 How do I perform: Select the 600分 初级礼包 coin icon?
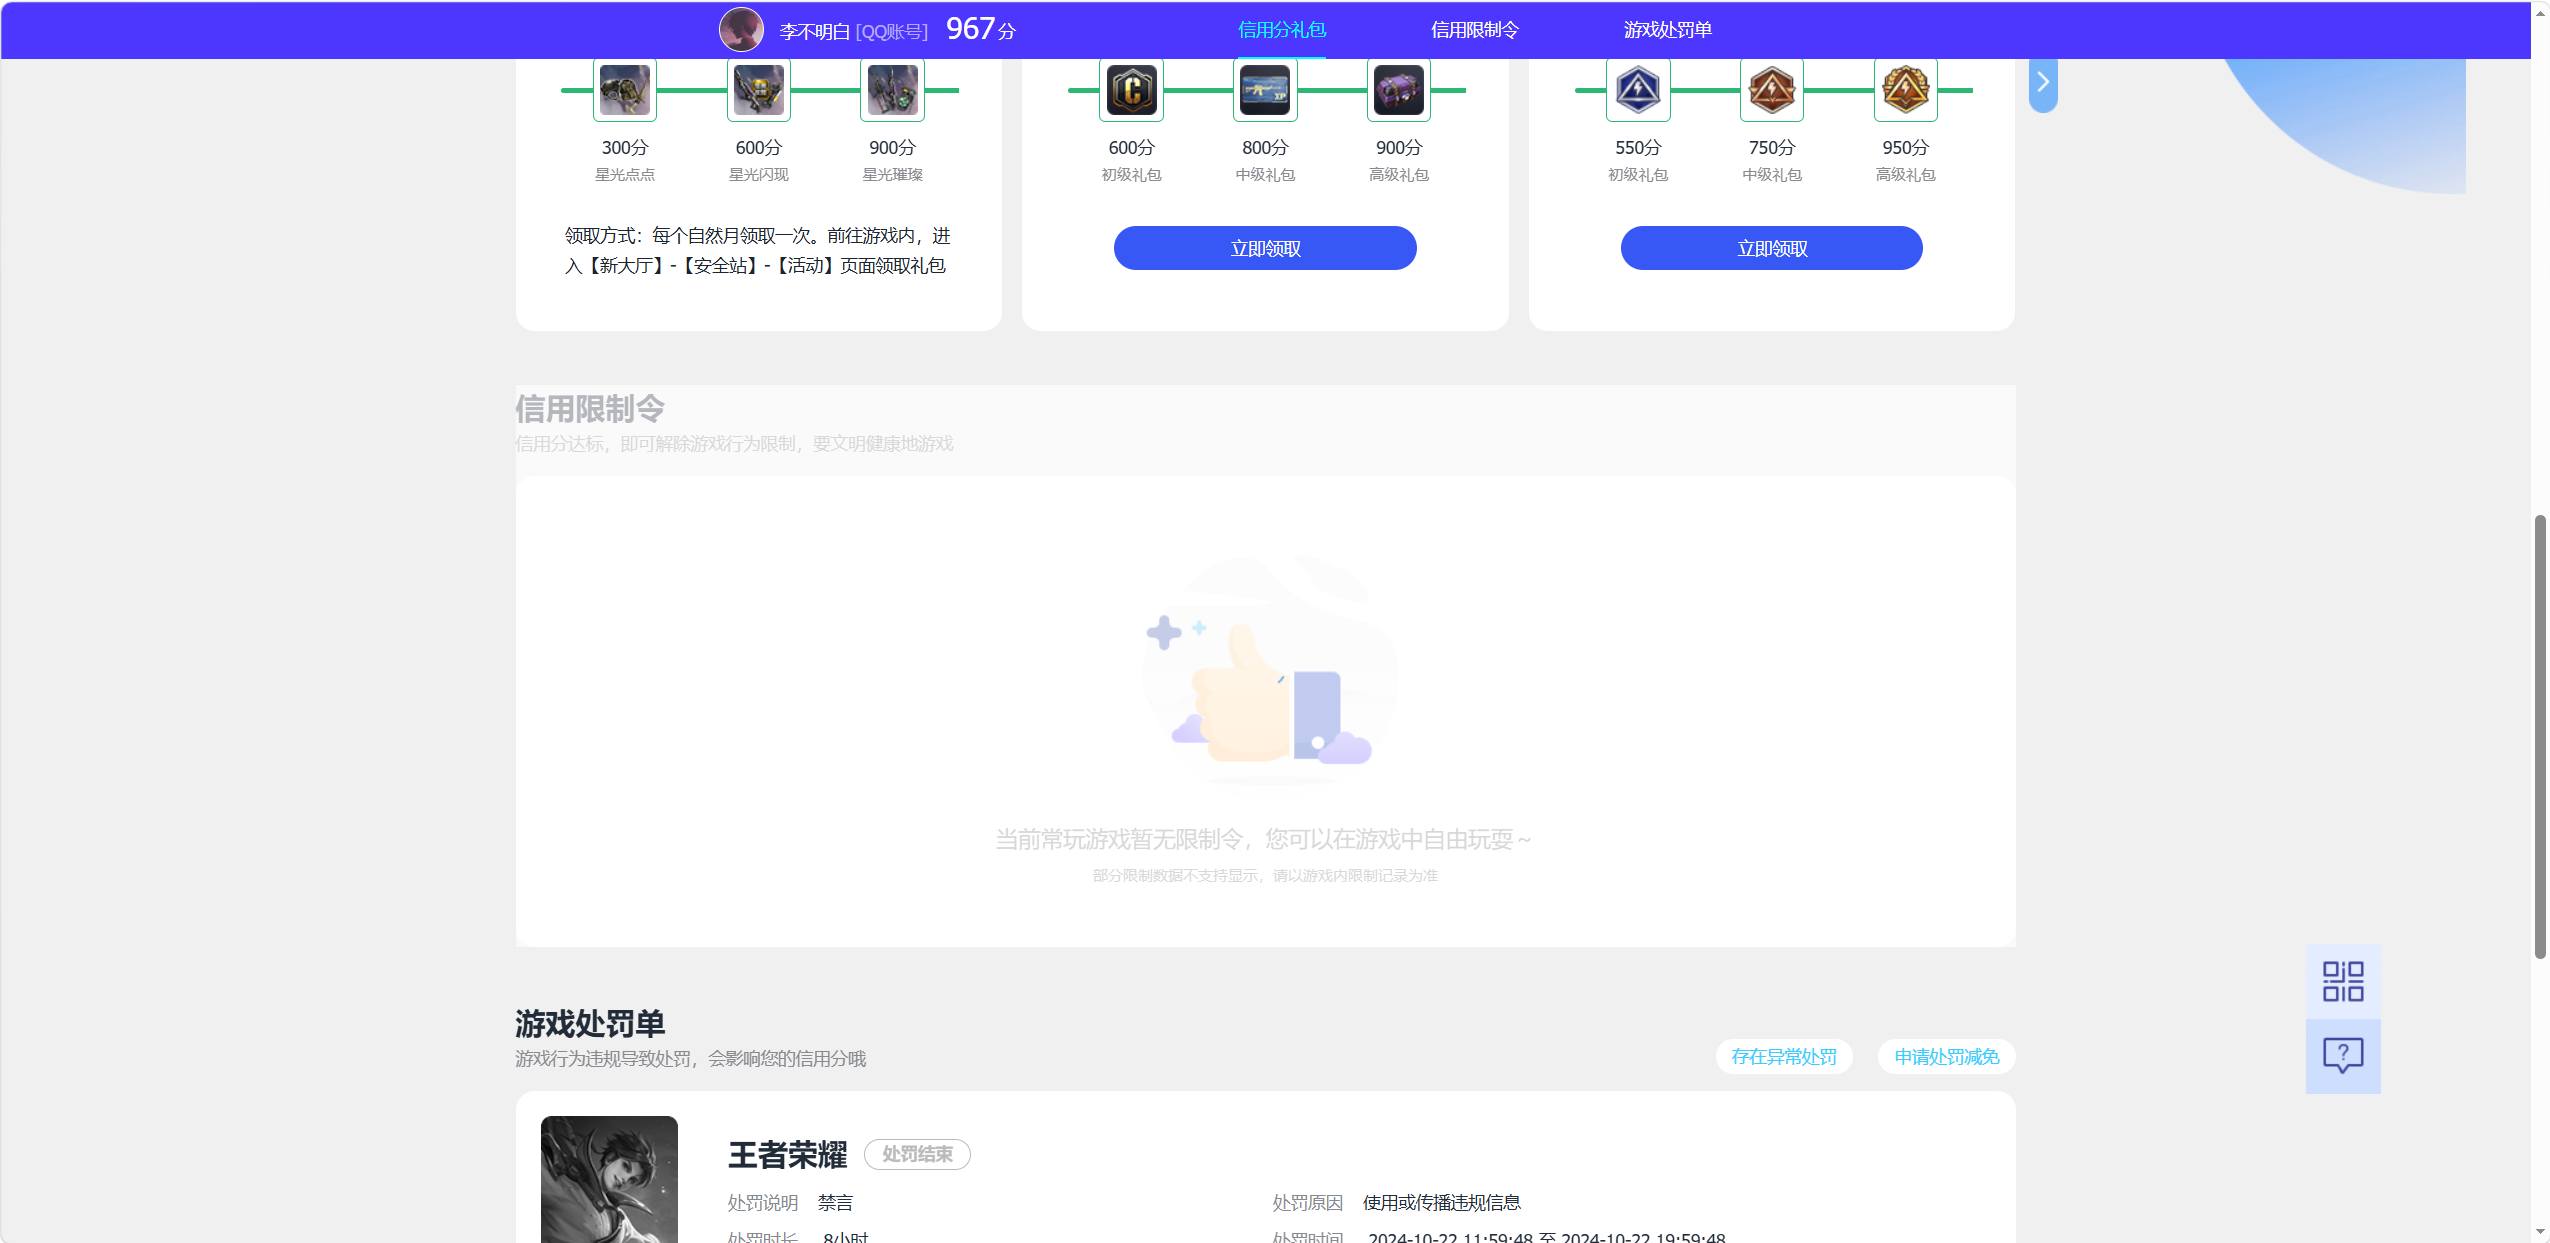(x=1131, y=90)
